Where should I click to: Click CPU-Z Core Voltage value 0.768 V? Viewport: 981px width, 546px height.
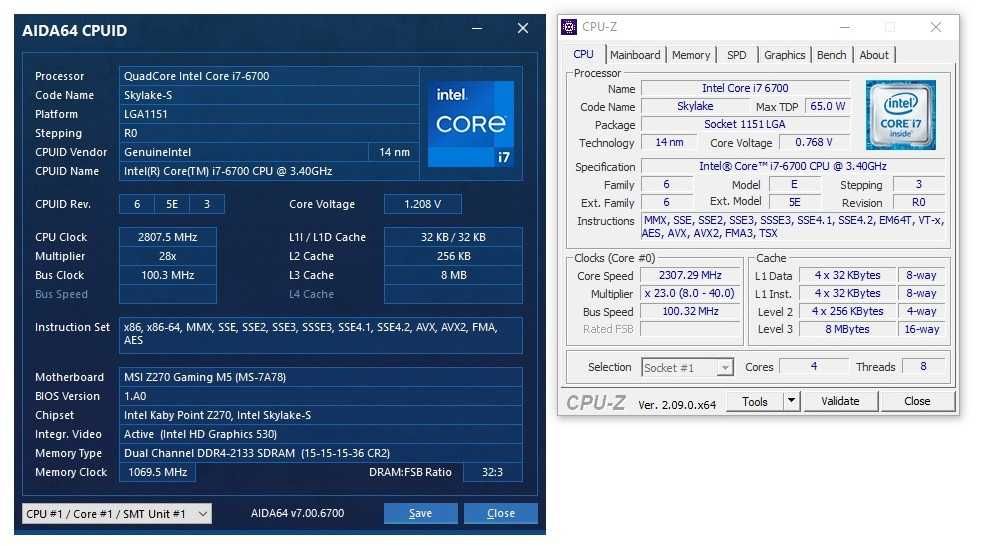click(813, 143)
